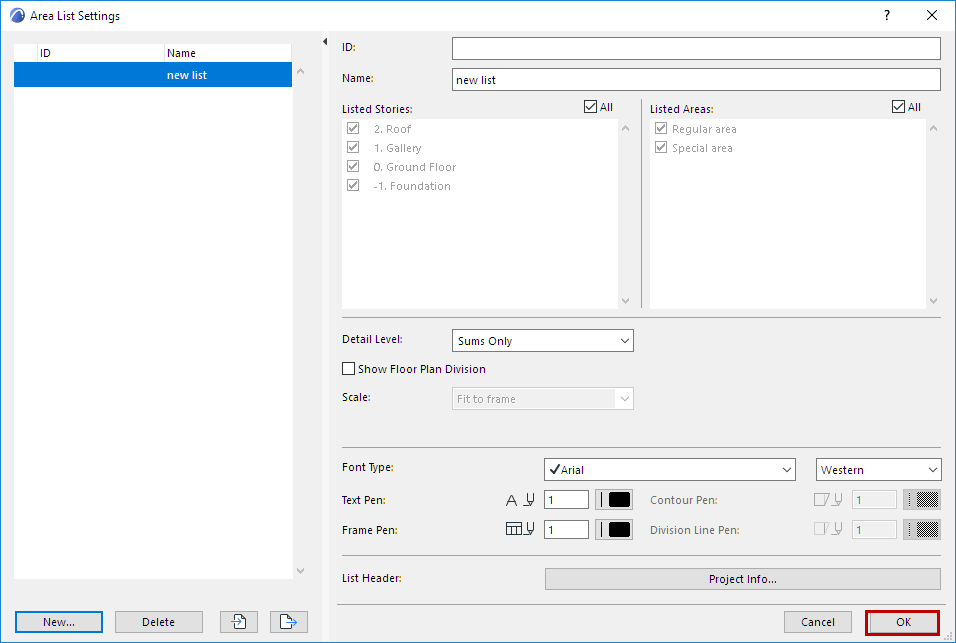Click the Text Pen letter A icon

pos(512,500)
